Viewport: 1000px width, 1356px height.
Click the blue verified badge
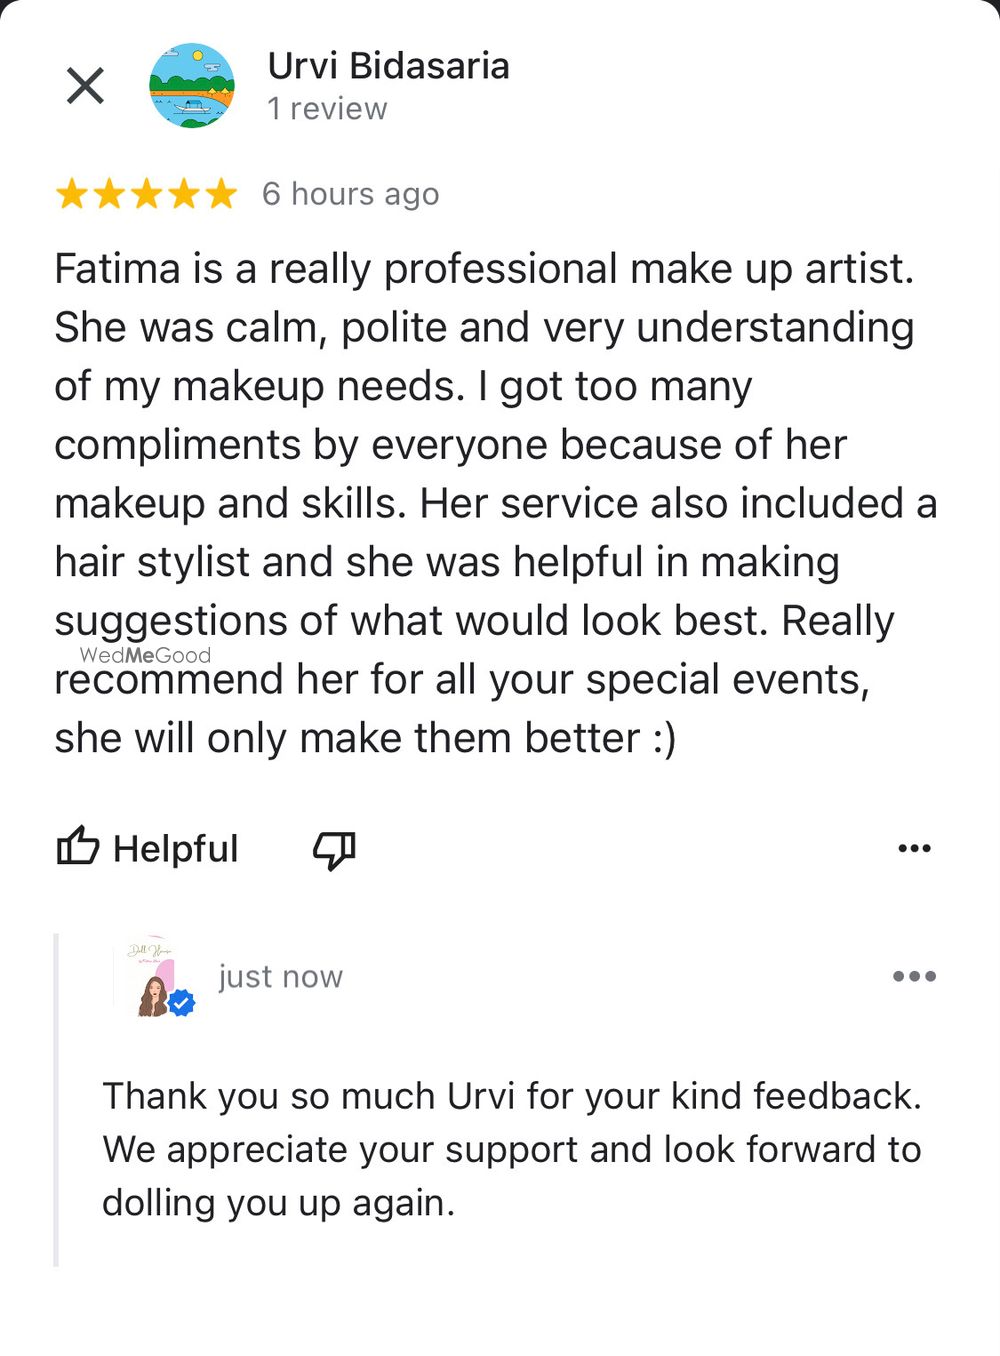tap(181, 1002)
